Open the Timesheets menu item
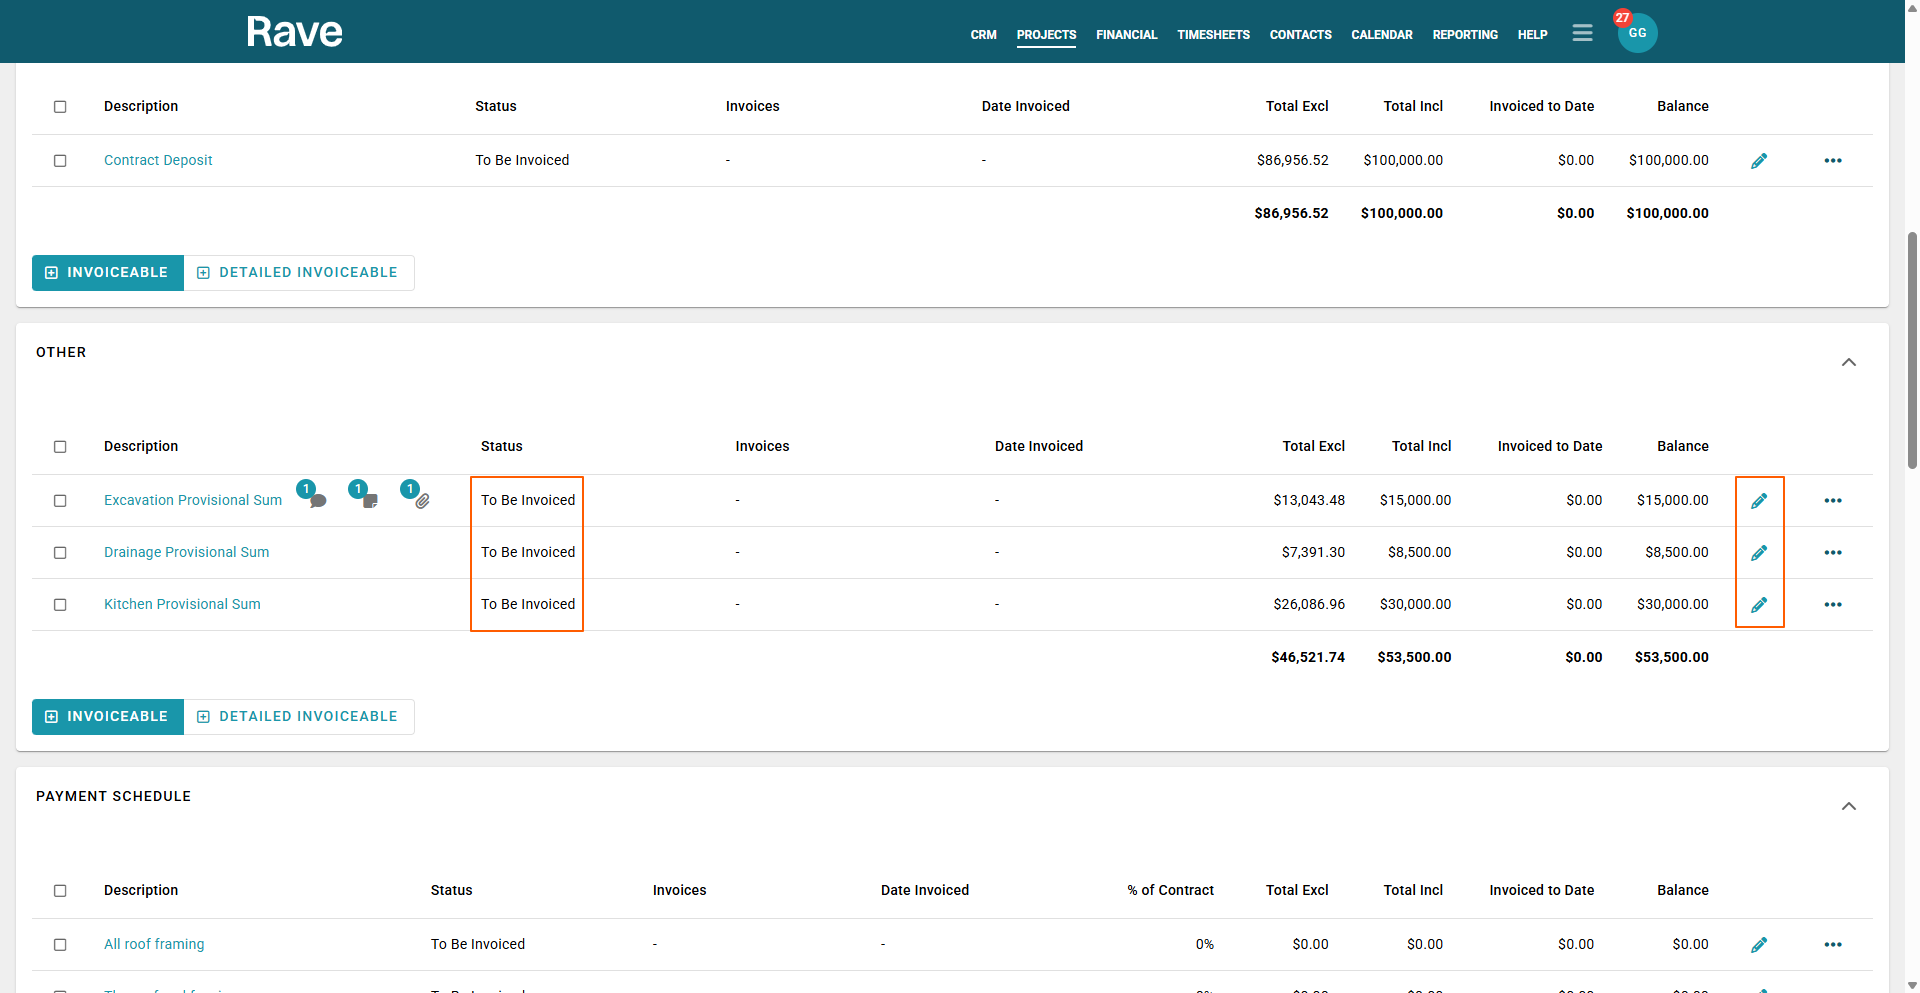 pos(1213,35)
